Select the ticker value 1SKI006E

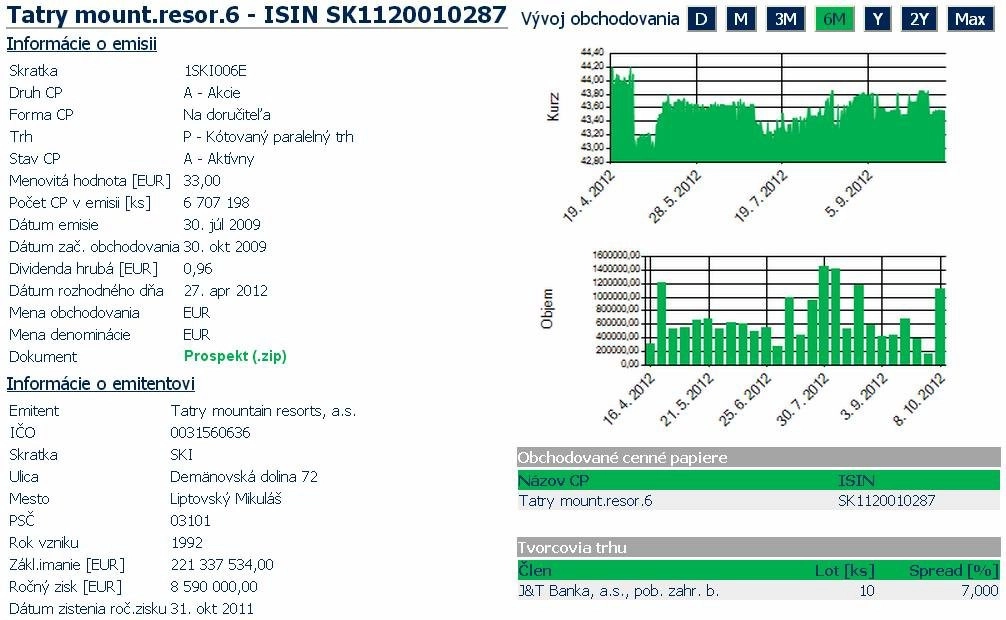pyautogui.click(x=216, y=71)
